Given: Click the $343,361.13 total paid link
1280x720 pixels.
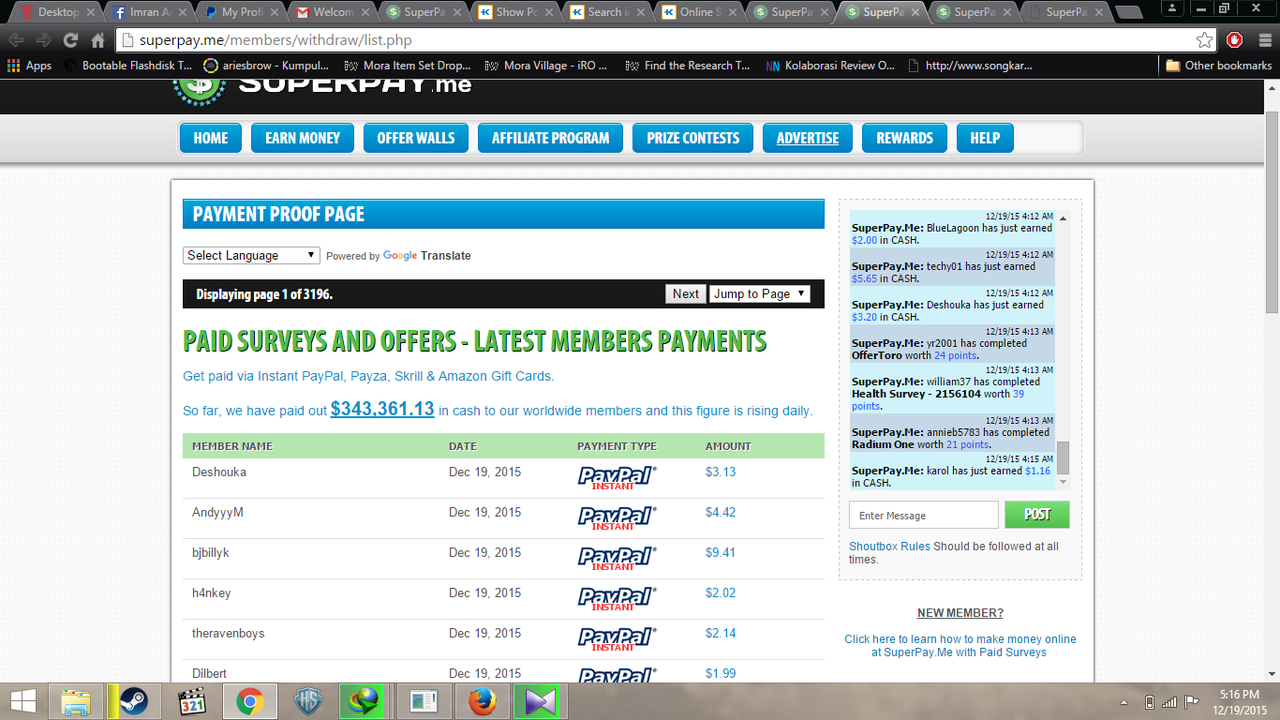Looking at the screenshot, I should coord(382,409).
